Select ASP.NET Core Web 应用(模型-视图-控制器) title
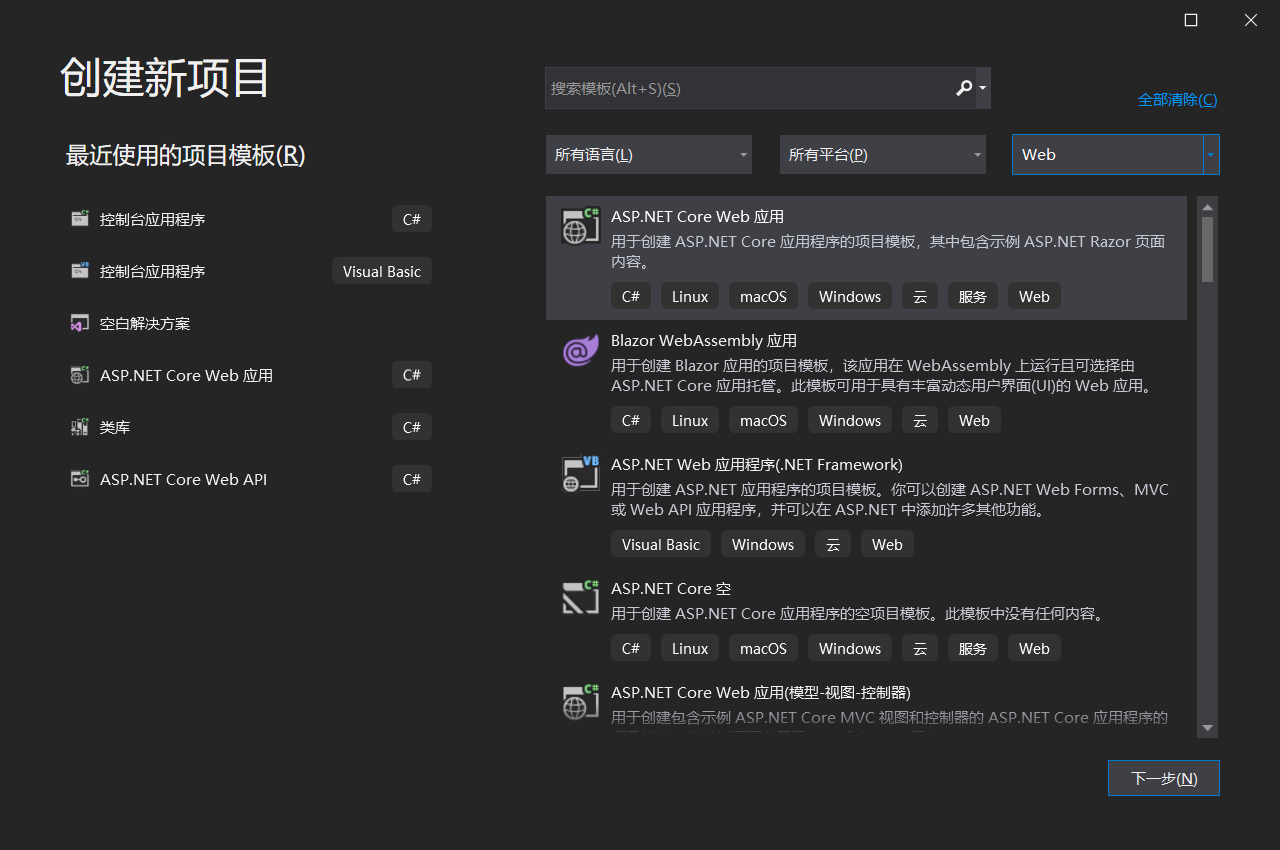1280x850 pixels. point(761,693)
